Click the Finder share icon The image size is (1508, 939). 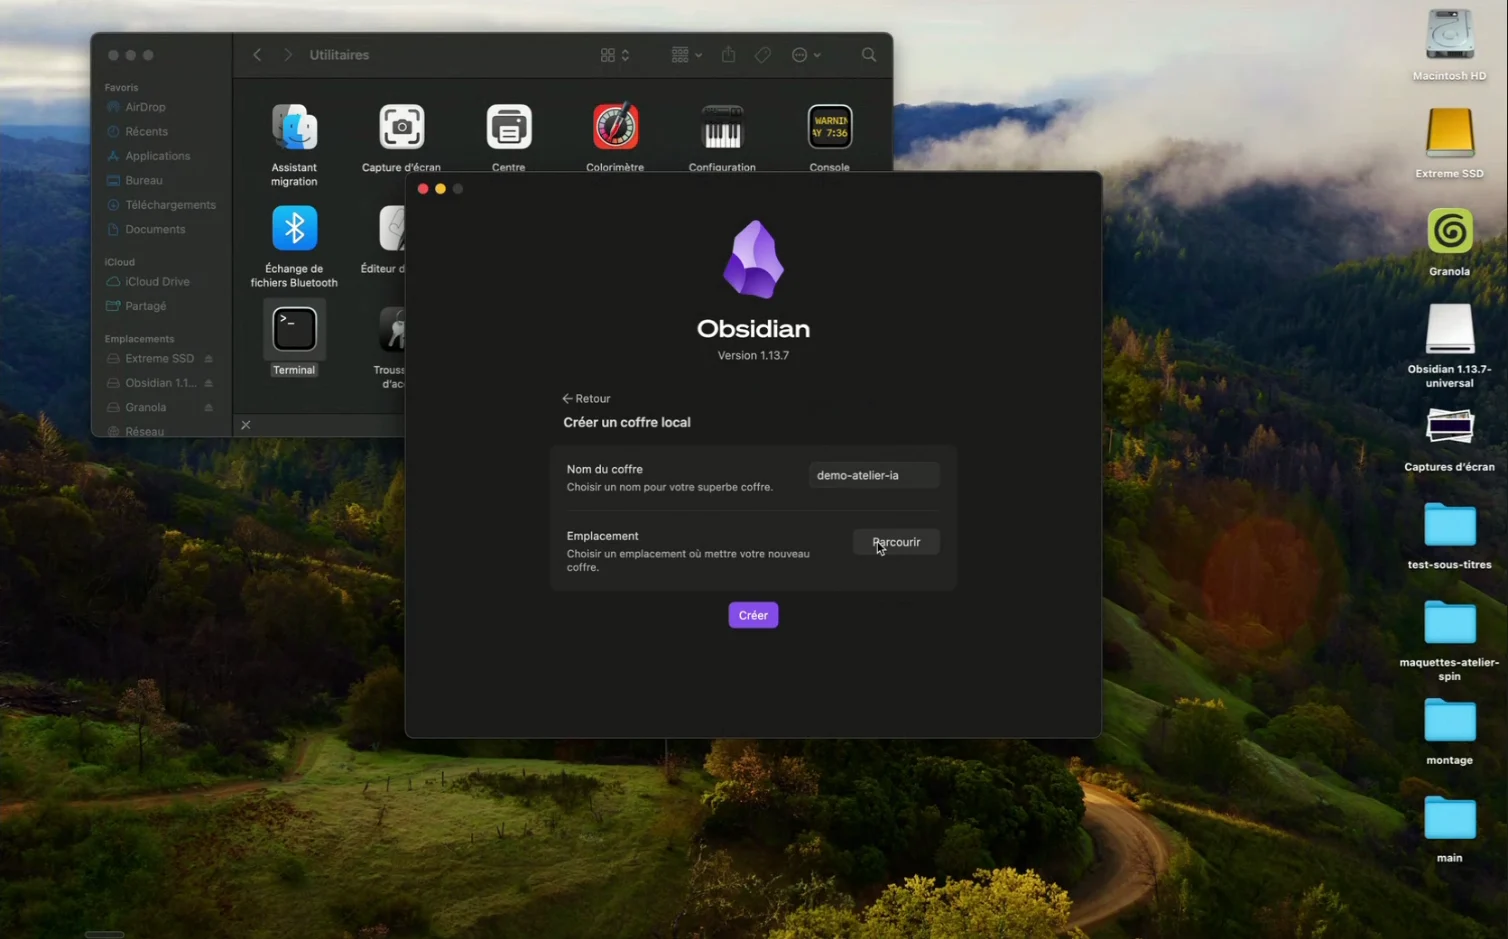pyautogui.click(x=728, y=55)
